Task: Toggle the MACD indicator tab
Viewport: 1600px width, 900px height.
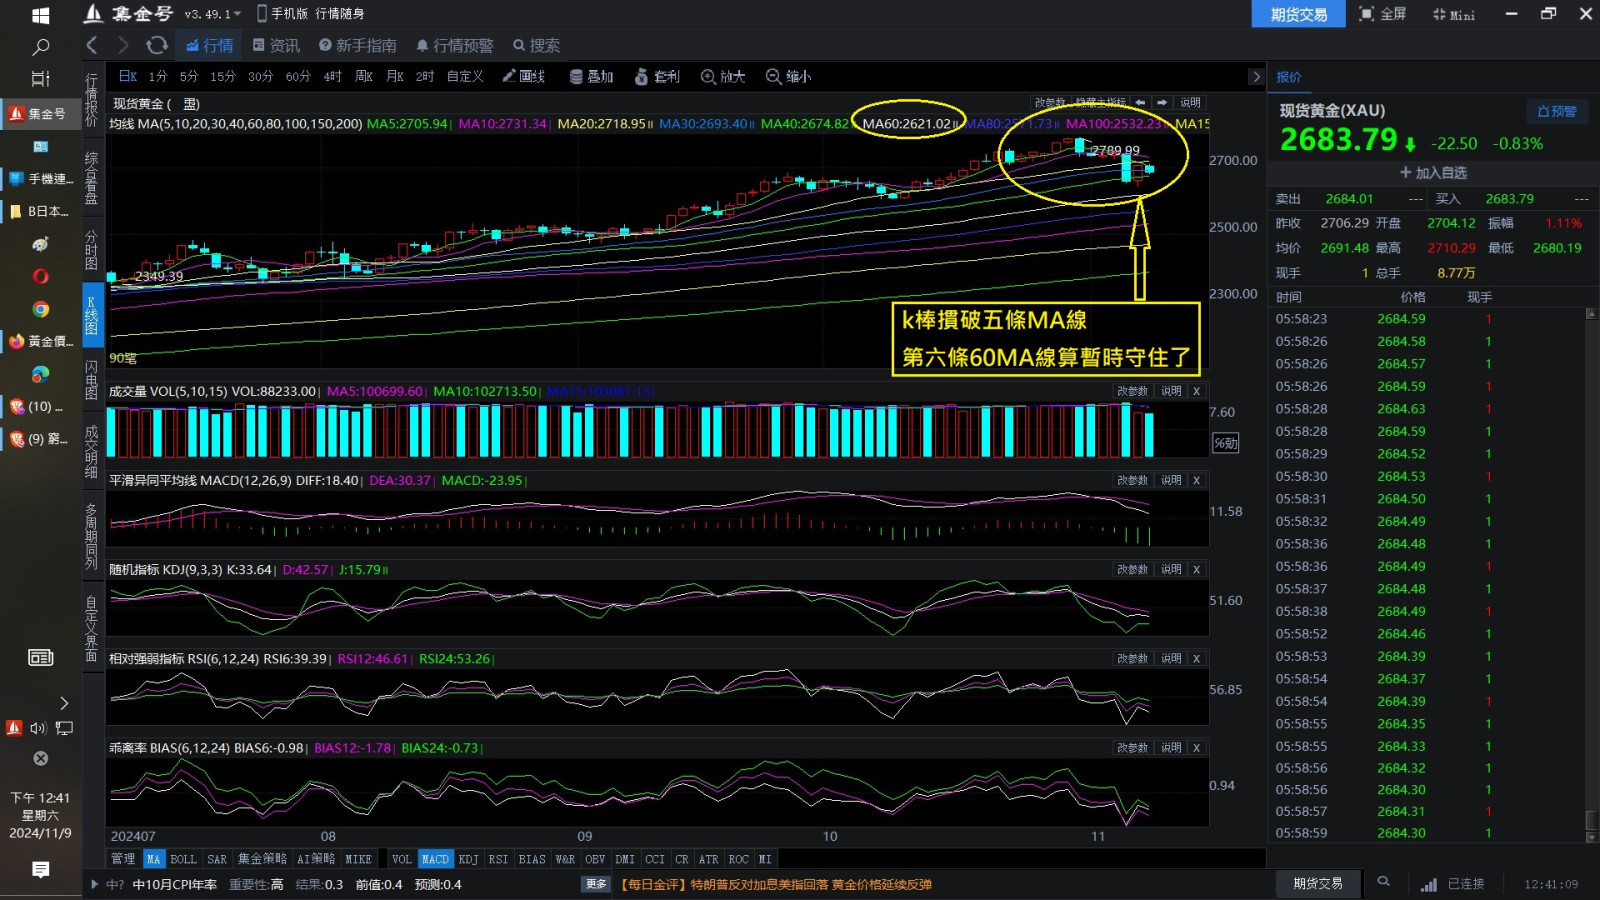Action: [x=435, y=859]
